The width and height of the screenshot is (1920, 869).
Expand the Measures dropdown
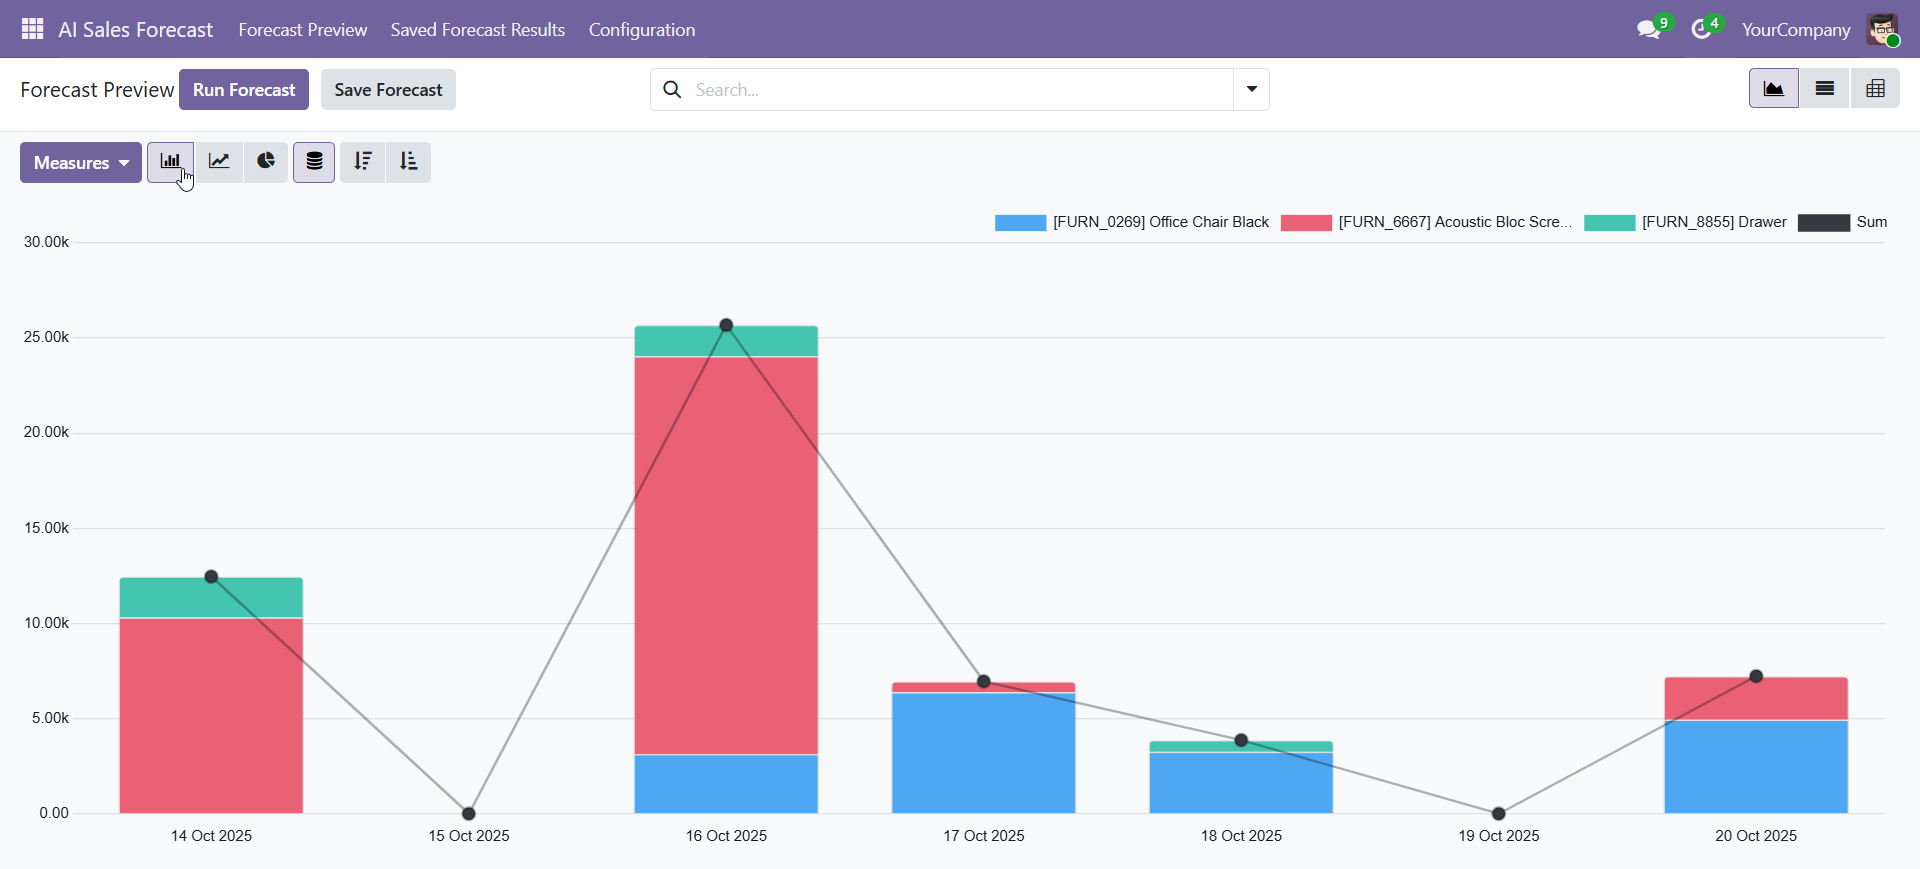[81, 163]
